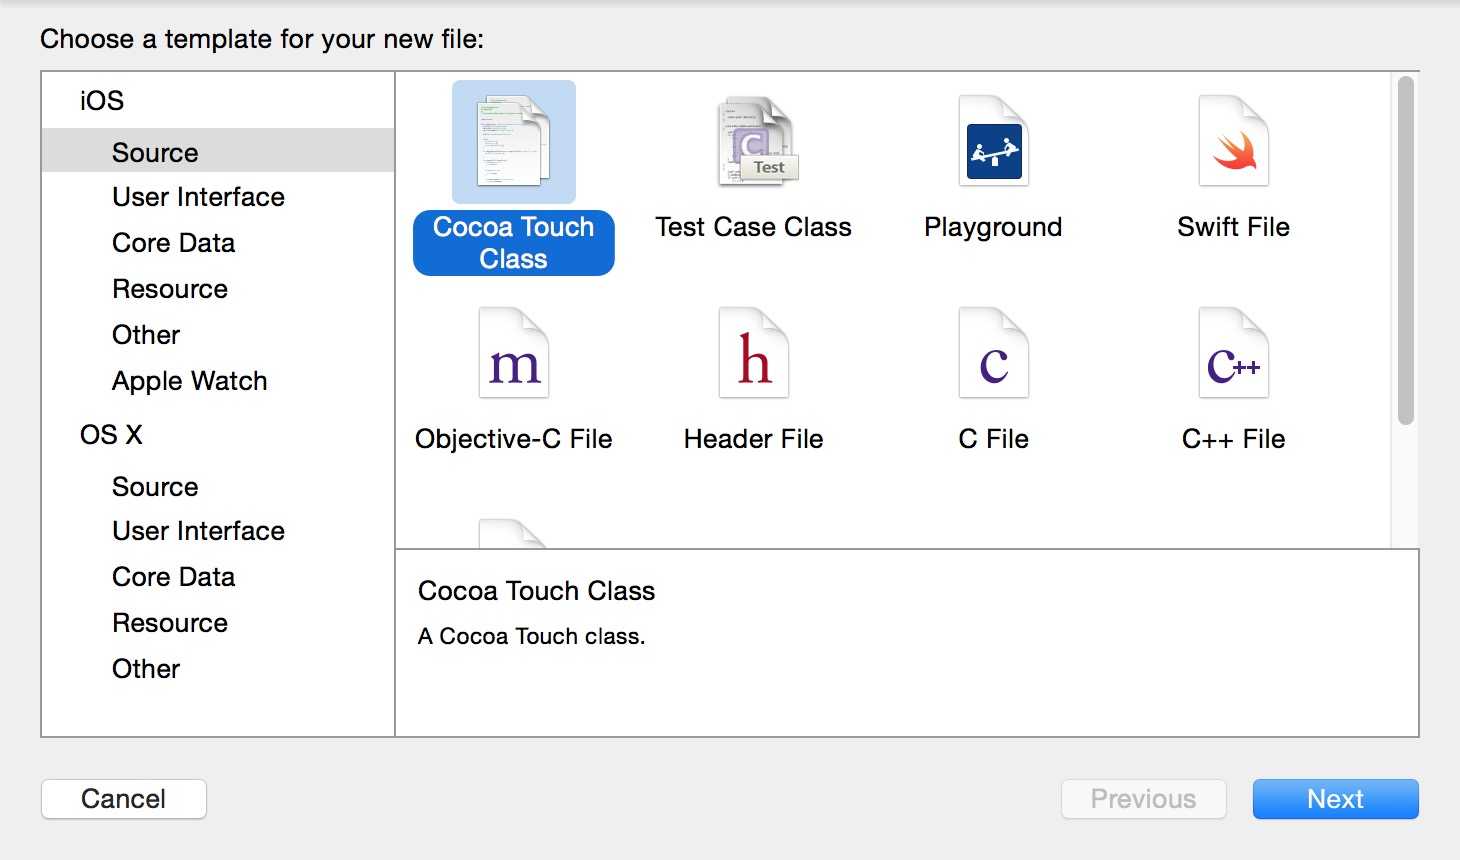
Task: Choose the Objective-C File icon
Action: (514, 353)
